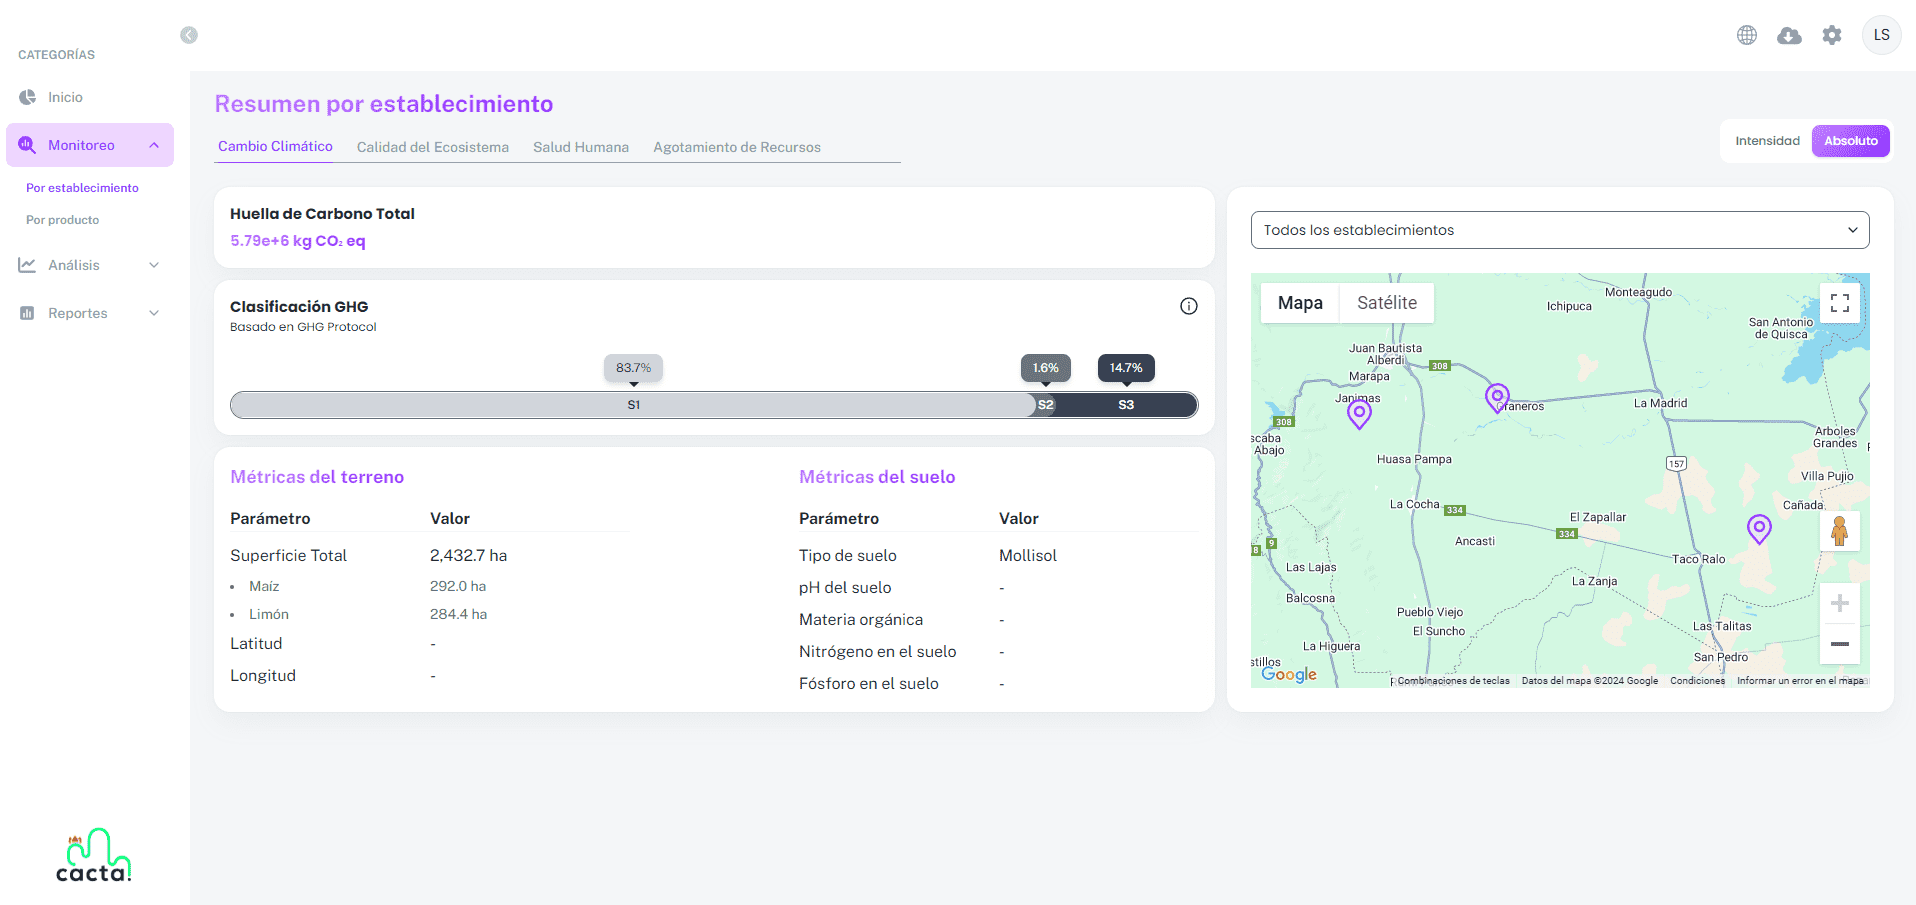Select the map pin near Graneros

click(x=1497, y=398)
